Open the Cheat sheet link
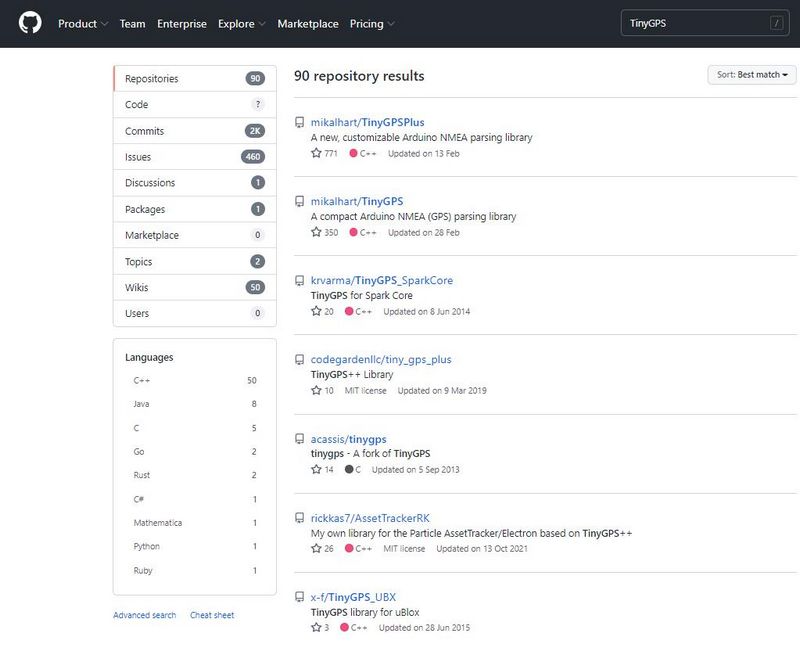 coord(212,615)
